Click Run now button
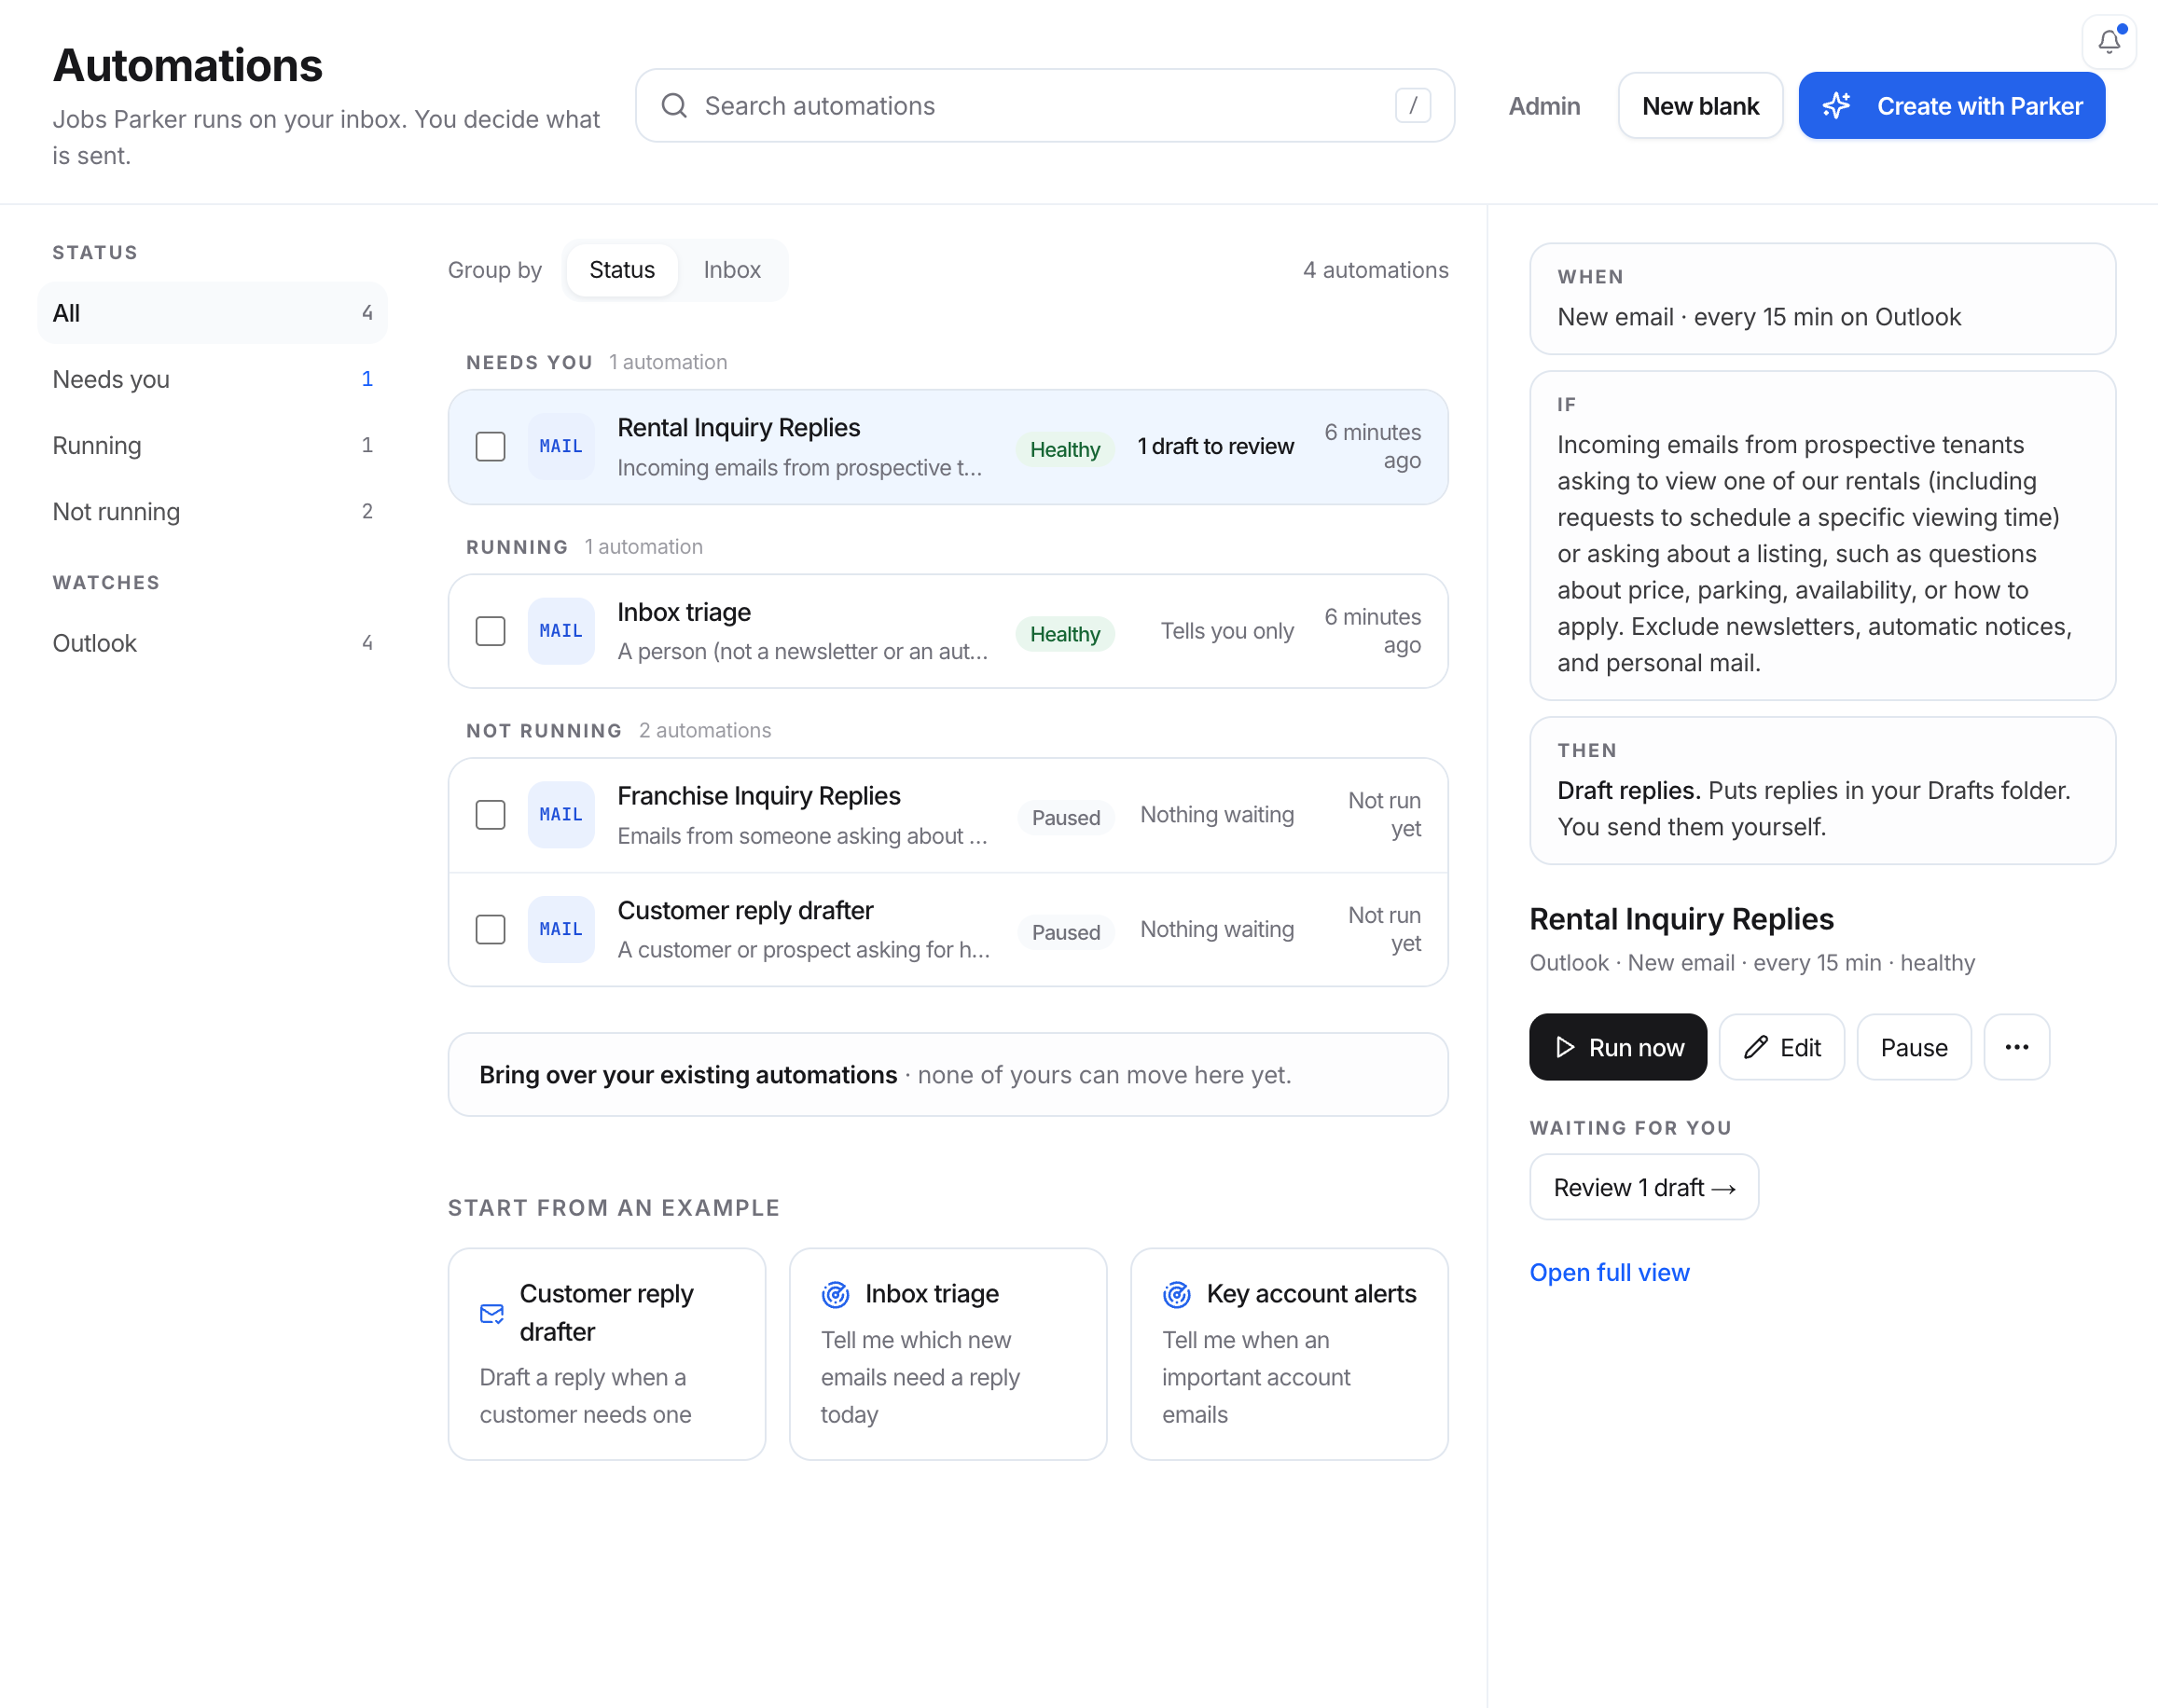This screenshot has height=1708, width=2158. (1617, 1047)
